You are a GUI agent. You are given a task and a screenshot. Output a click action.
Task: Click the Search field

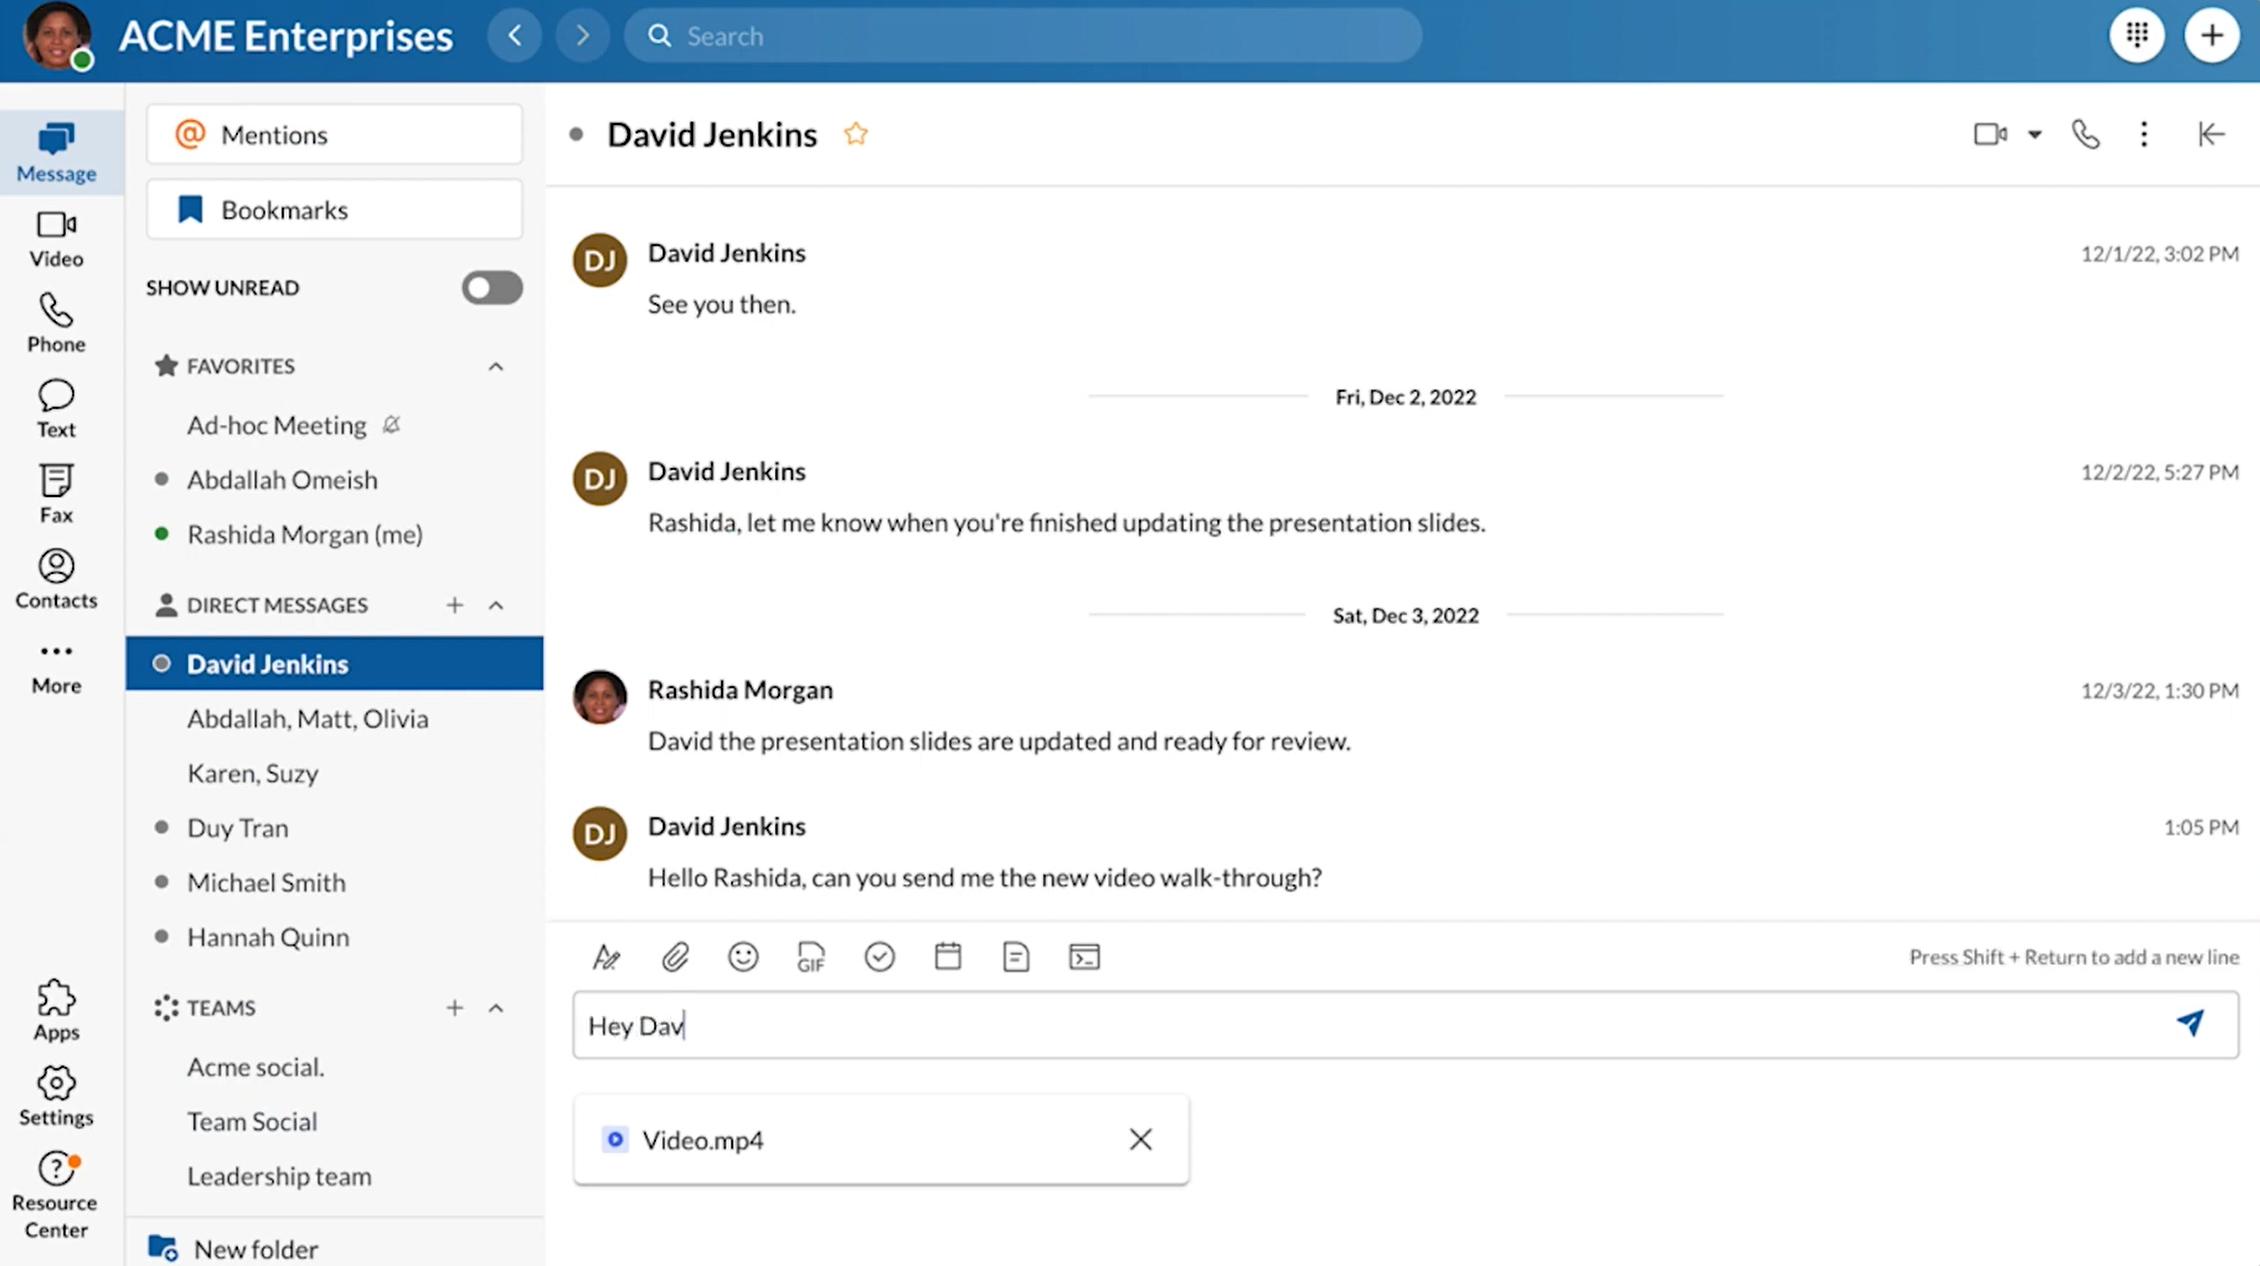pyautogui.click(x=1022, y=36)
